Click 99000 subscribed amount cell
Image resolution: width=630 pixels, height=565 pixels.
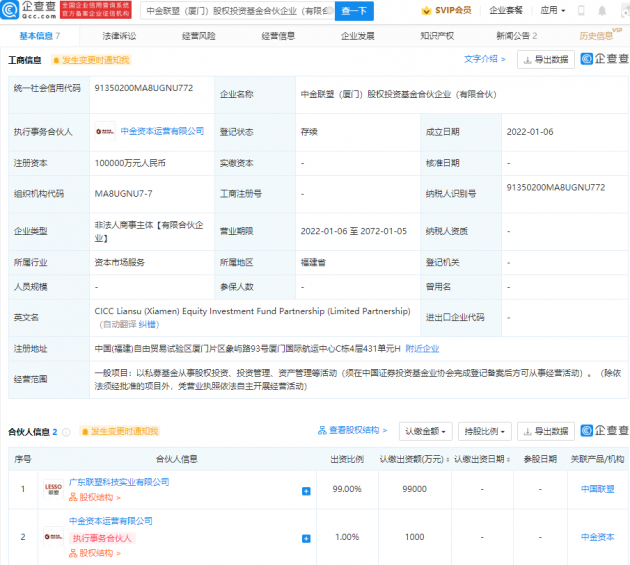pos(414,489)
